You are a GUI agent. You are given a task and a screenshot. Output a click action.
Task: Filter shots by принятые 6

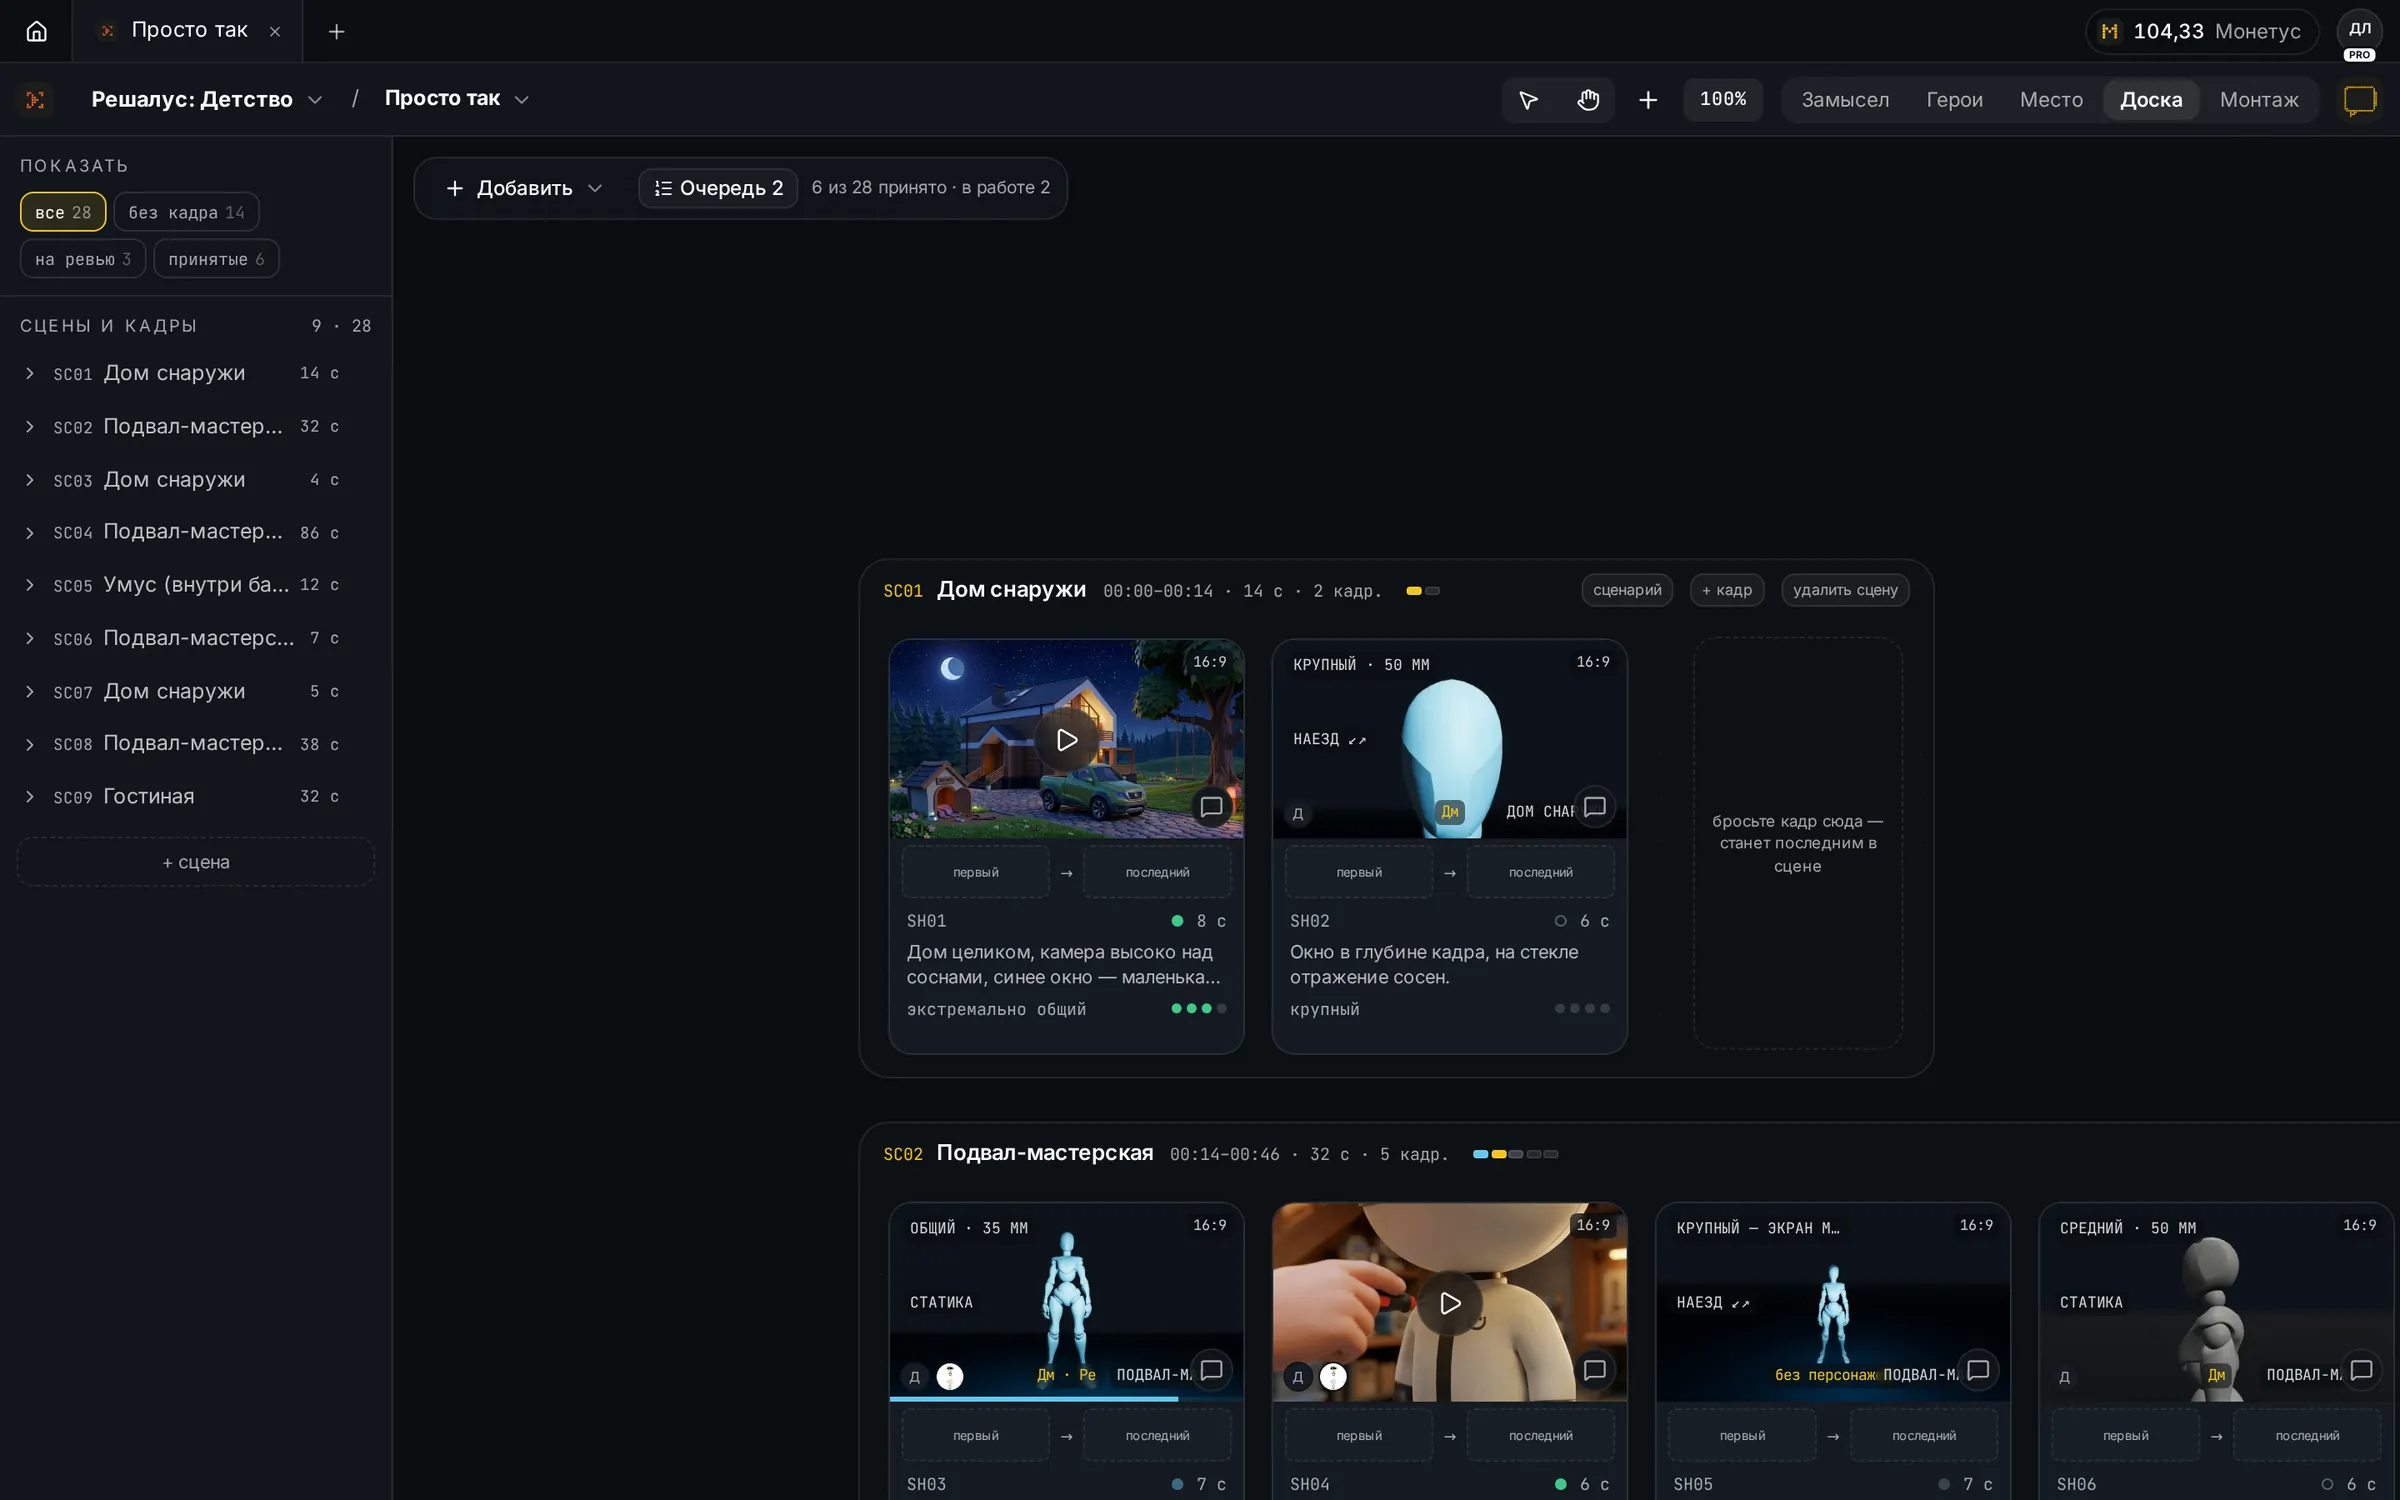pyautogui.click(x=216, y=259)
